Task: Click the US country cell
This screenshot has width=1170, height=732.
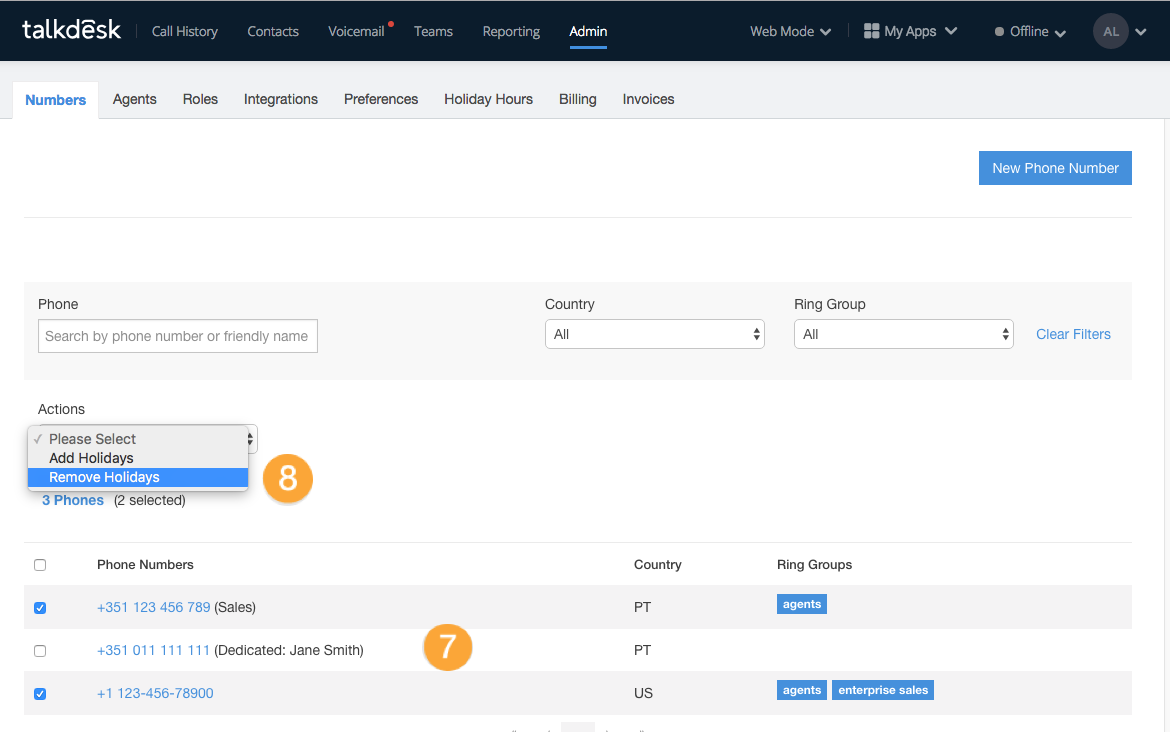Action: (x=643, y=693)
